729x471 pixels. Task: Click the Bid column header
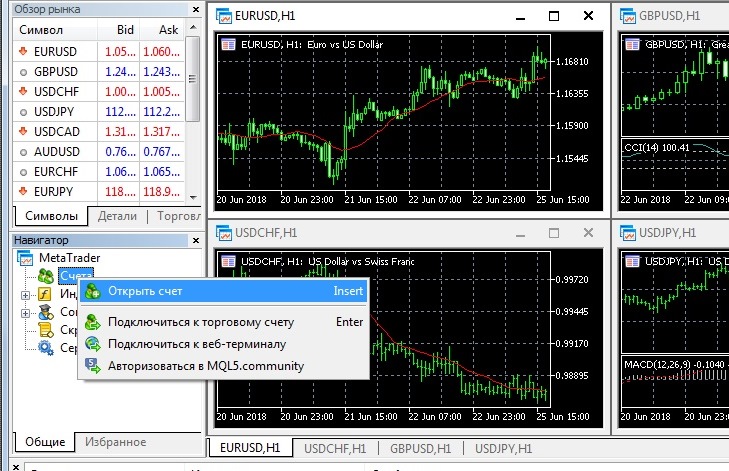pos(119,30)
